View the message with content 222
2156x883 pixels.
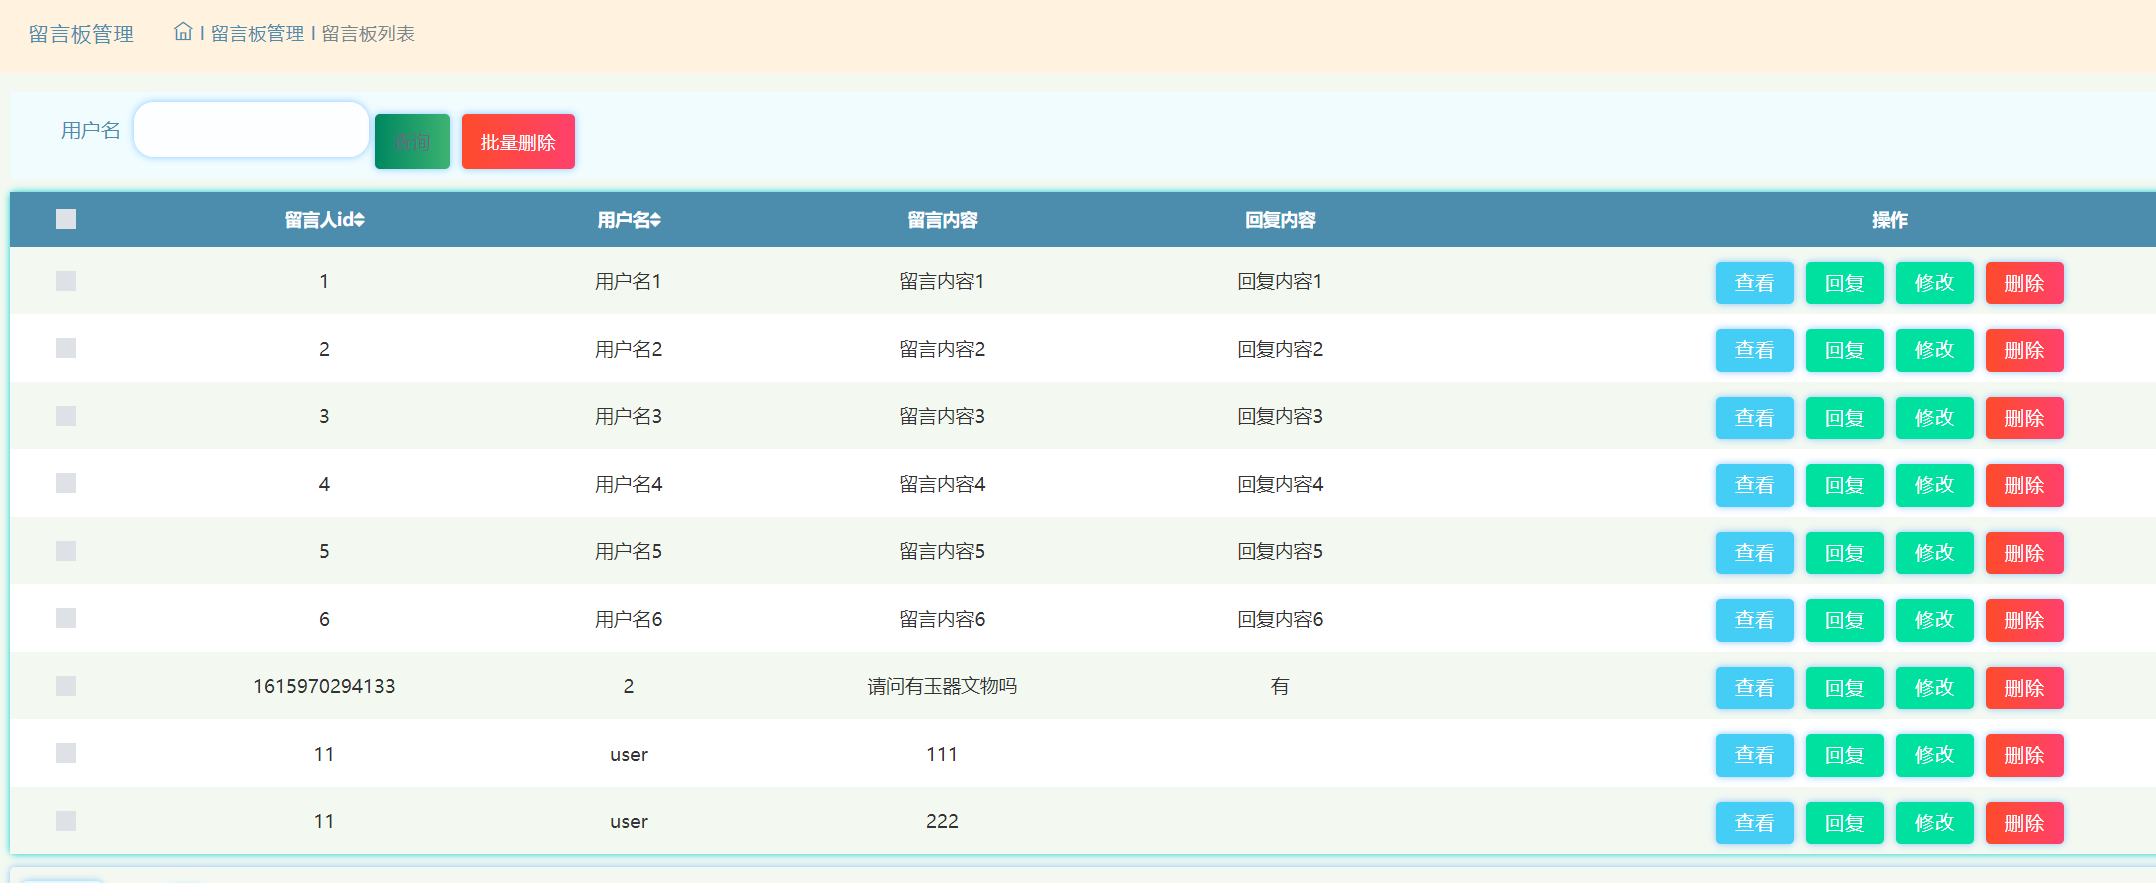coord(1754,823)
